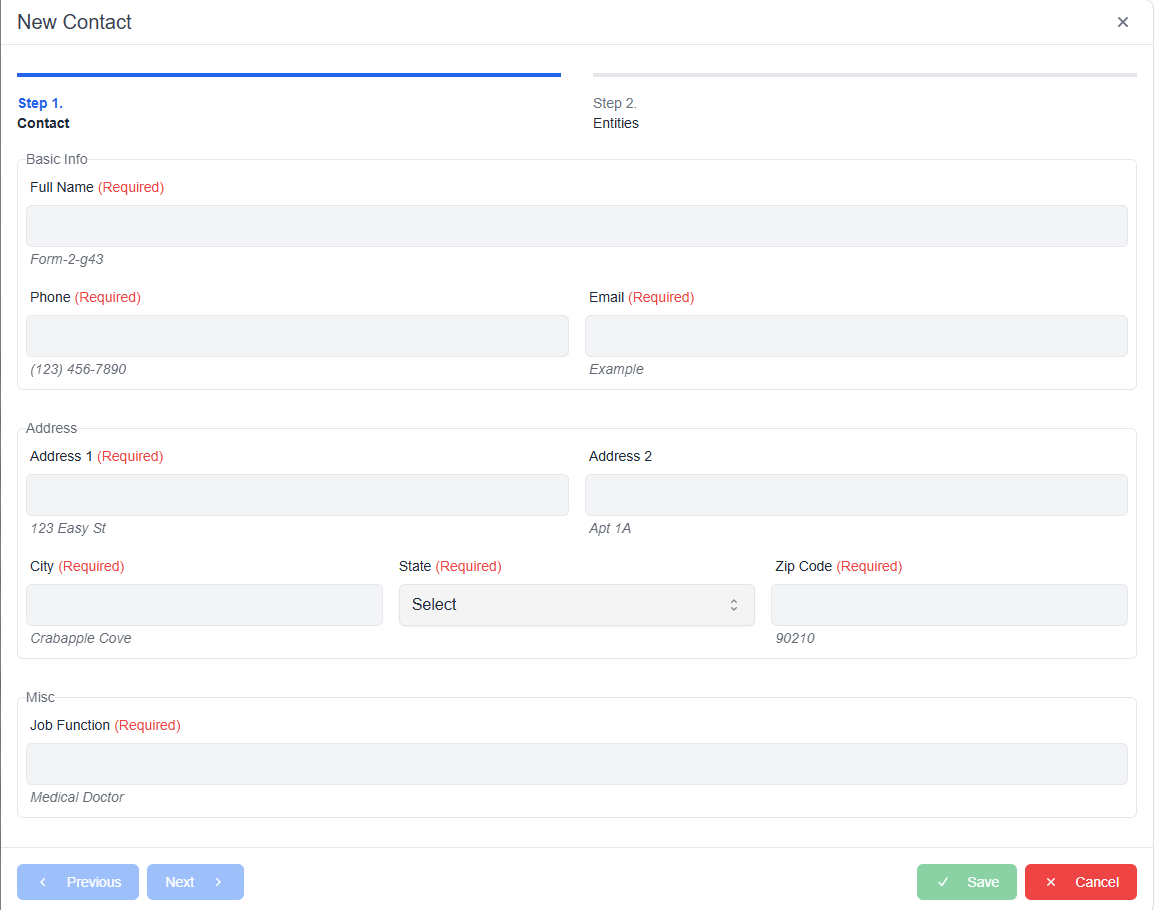
Task: Save the new contact
Action: click(967, 882)
